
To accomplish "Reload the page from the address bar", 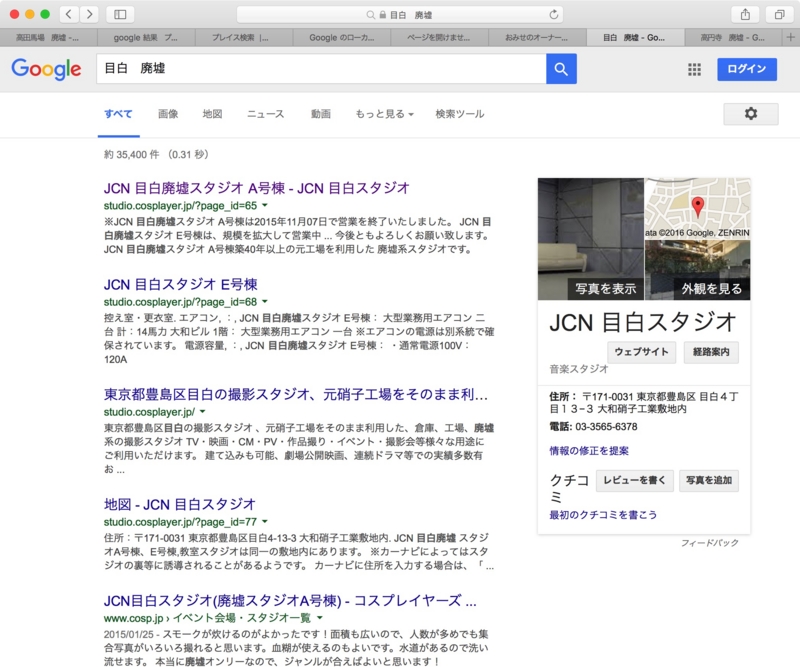I will (554, 15).
